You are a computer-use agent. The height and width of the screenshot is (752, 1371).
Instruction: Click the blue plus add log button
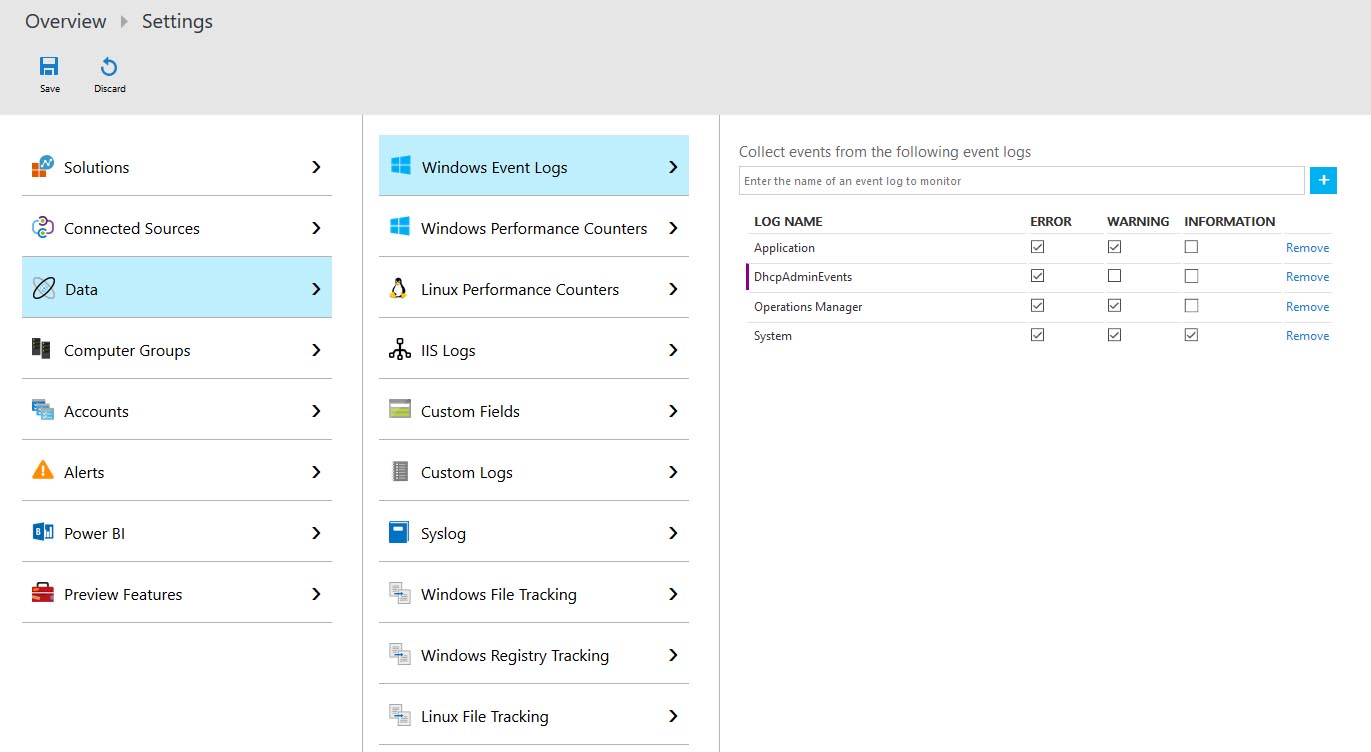point(1323,180)
